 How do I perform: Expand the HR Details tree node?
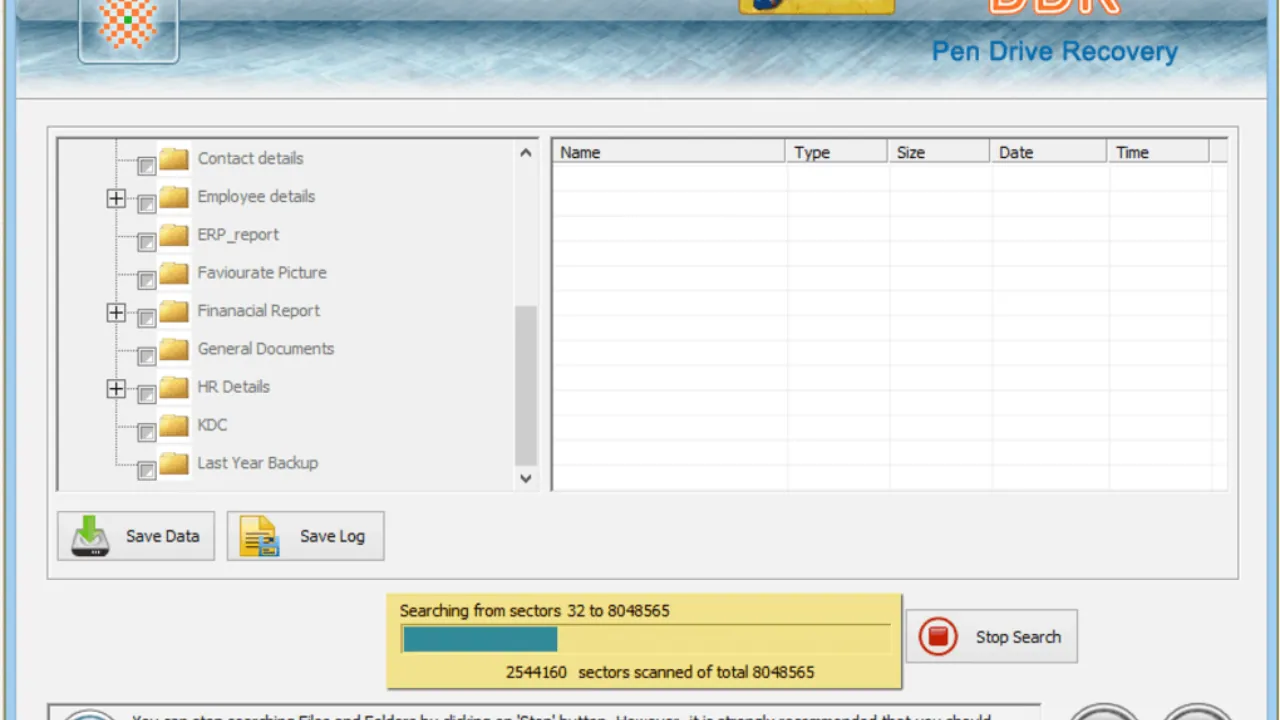[x=116, y=389]
